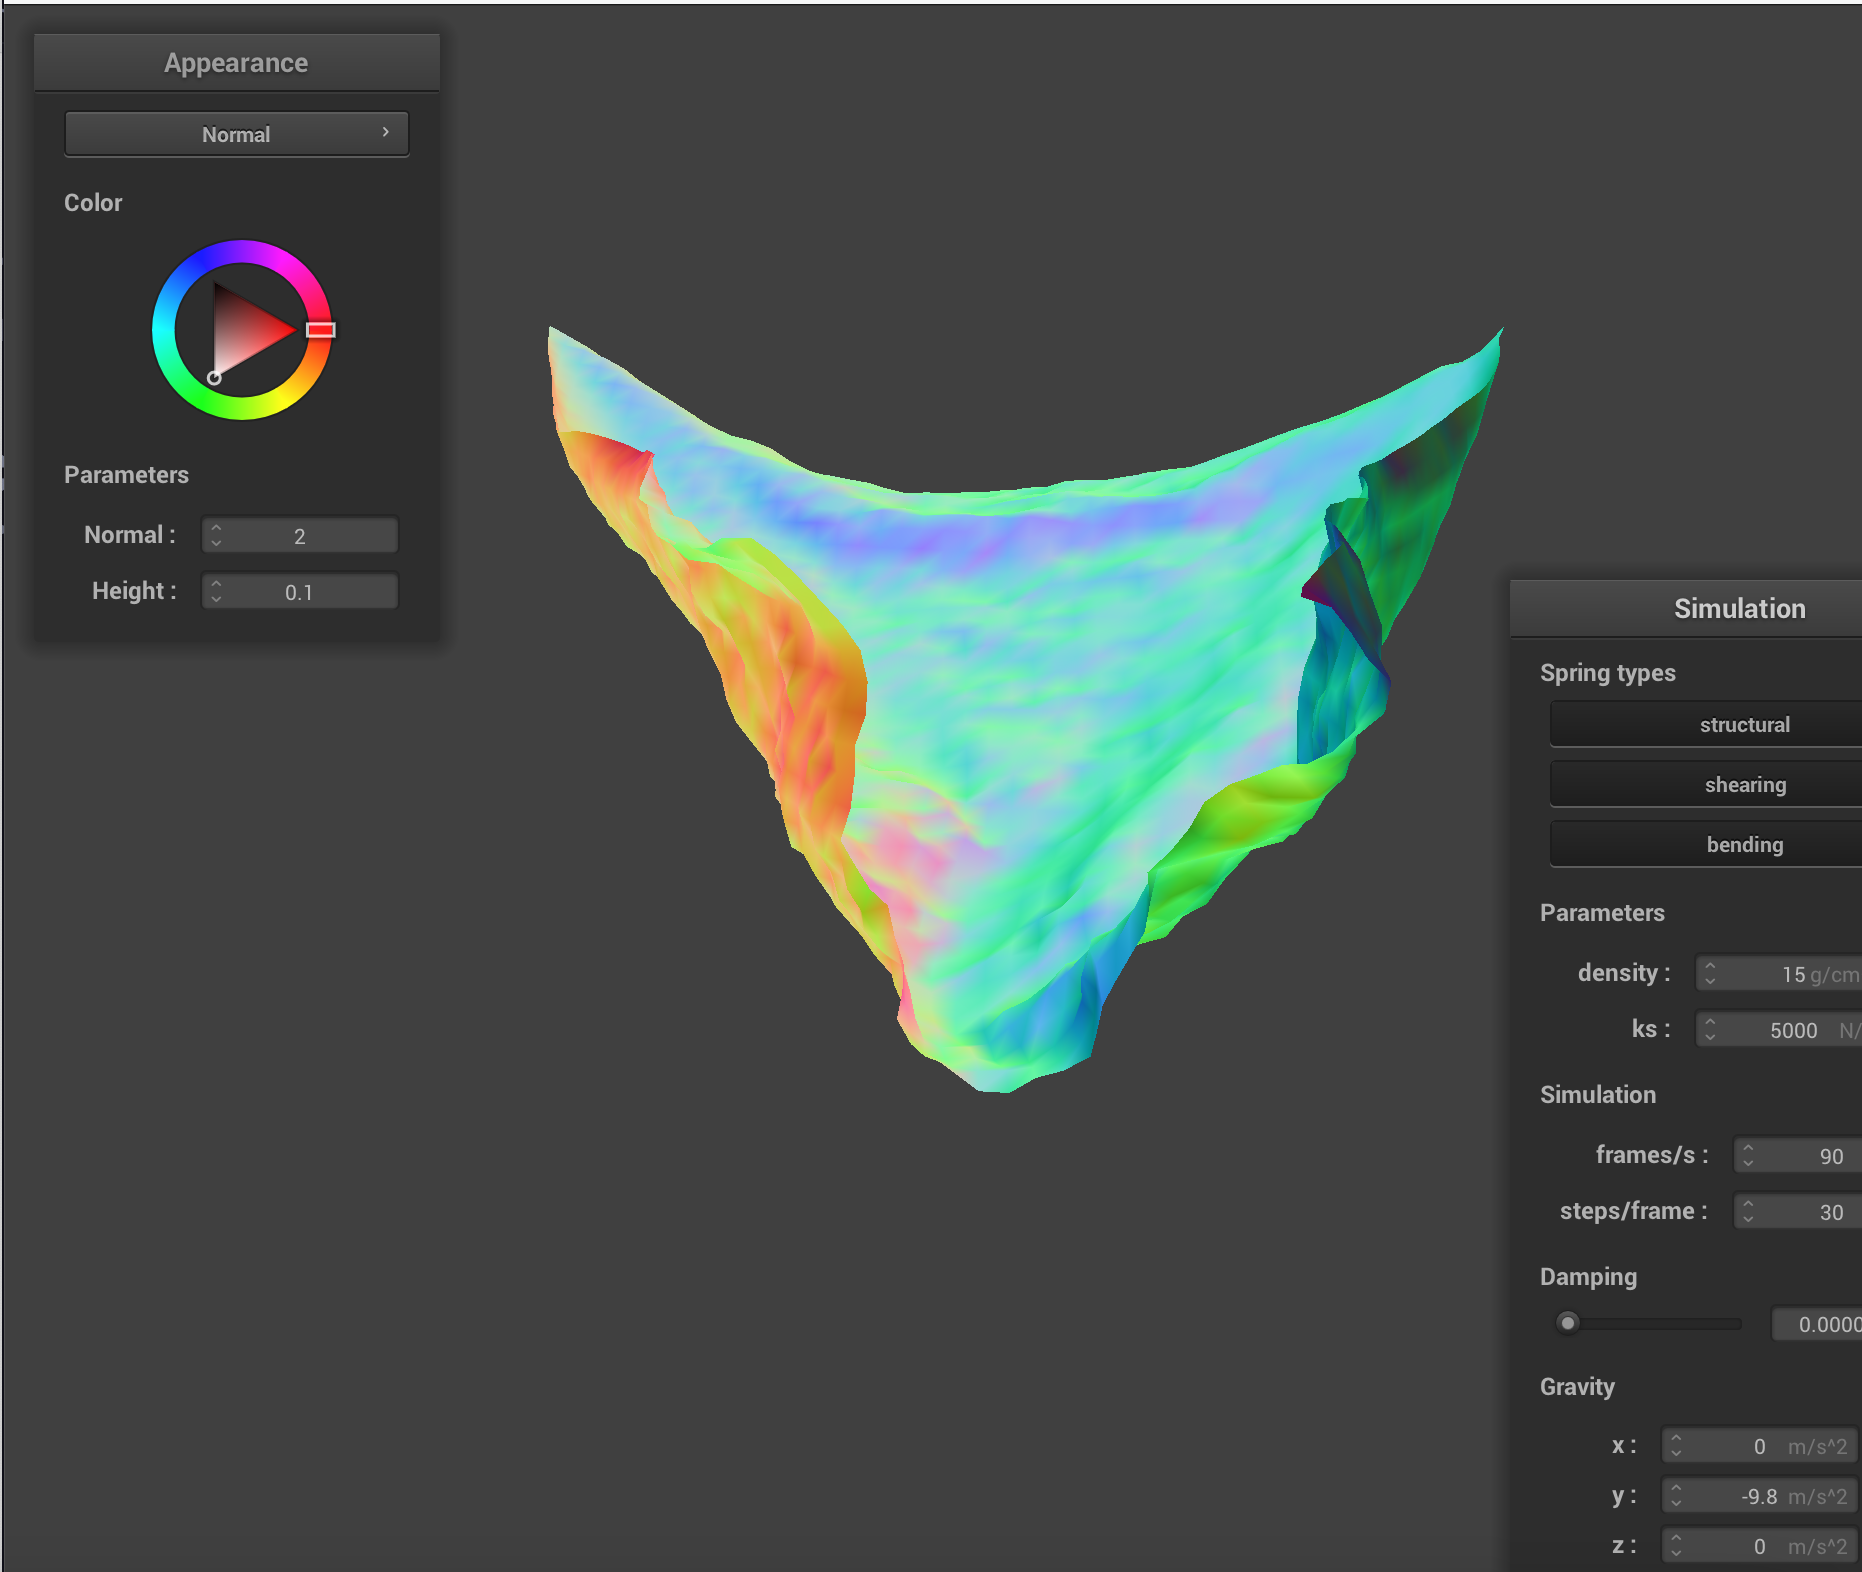Click the gravity y stepper arrows
The height and width of the screenshot is (1572, 1862).
tap(1676, 1495)
